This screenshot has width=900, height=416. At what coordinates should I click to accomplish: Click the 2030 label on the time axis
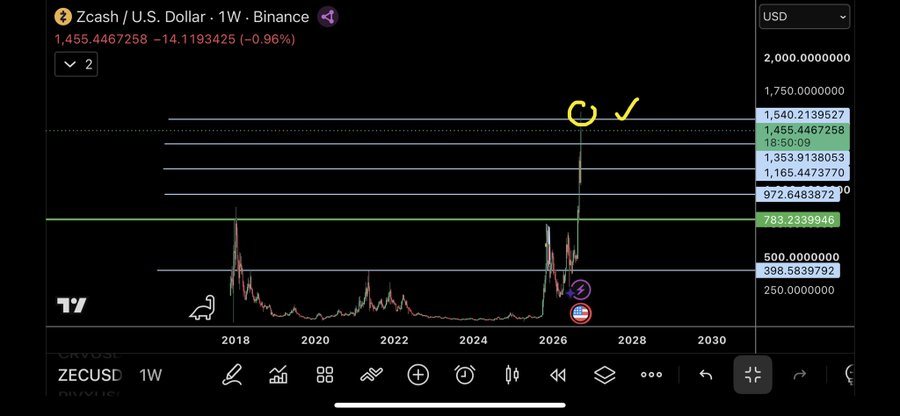[712, 340]
